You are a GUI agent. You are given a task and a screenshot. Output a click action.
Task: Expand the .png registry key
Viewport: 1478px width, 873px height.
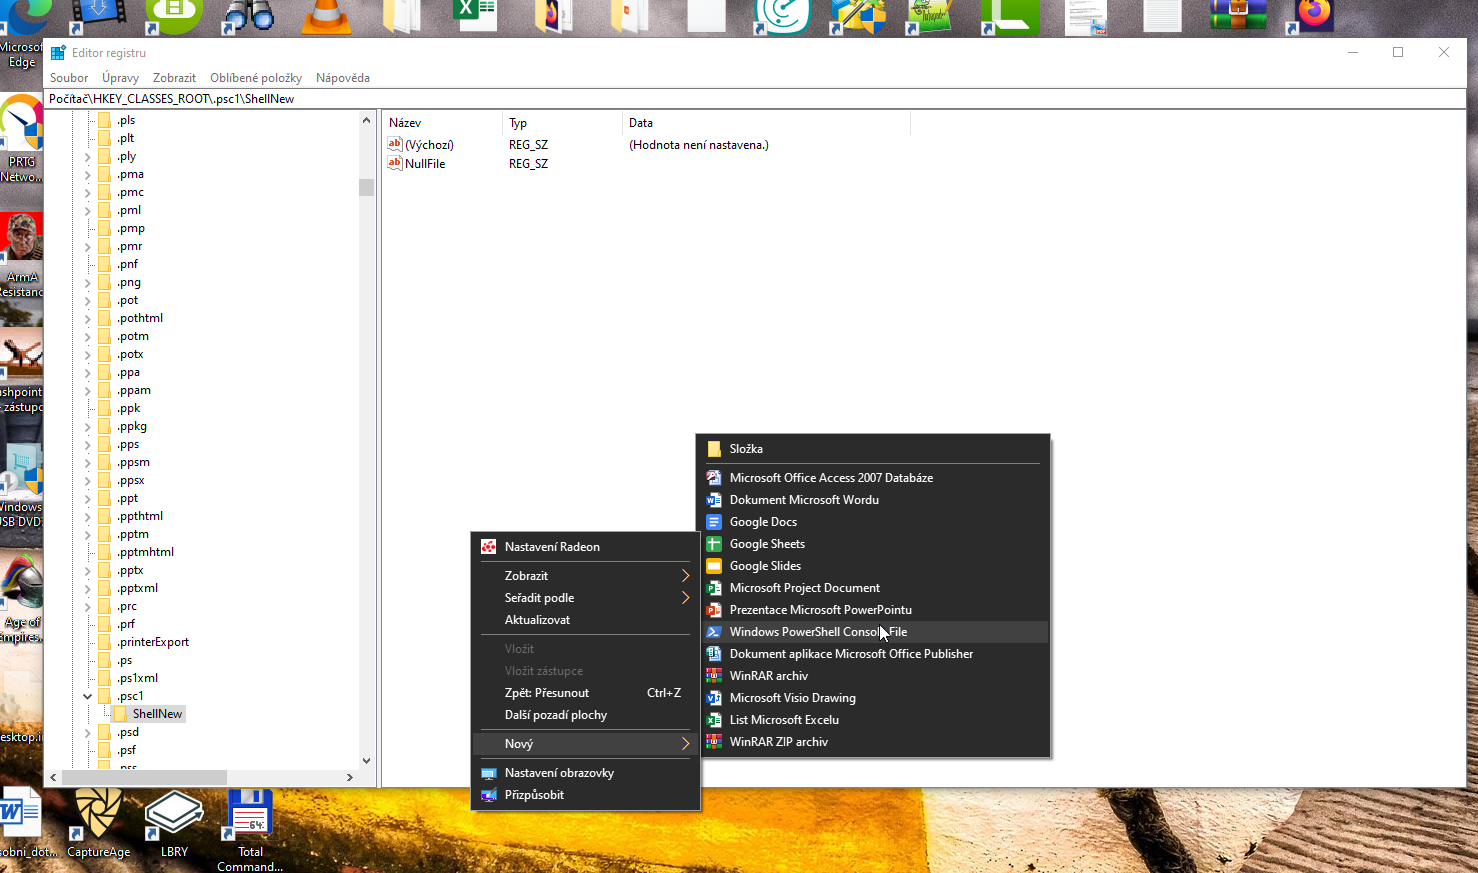point(87,282)
